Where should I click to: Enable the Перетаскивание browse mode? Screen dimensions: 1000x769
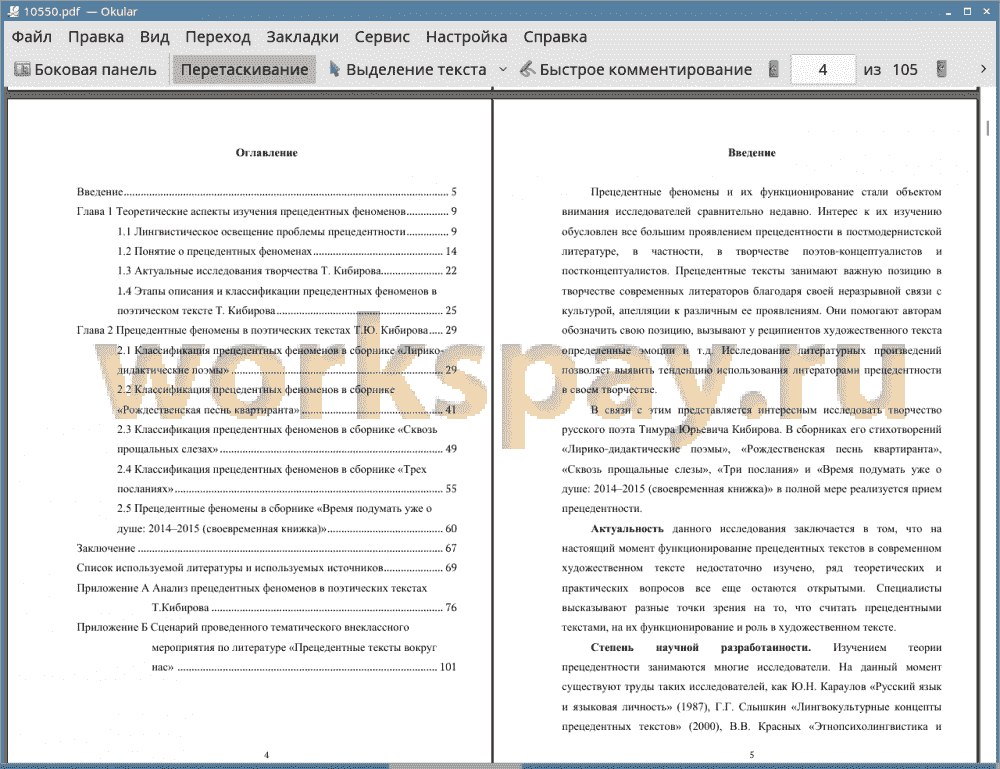tap(244, 70)
